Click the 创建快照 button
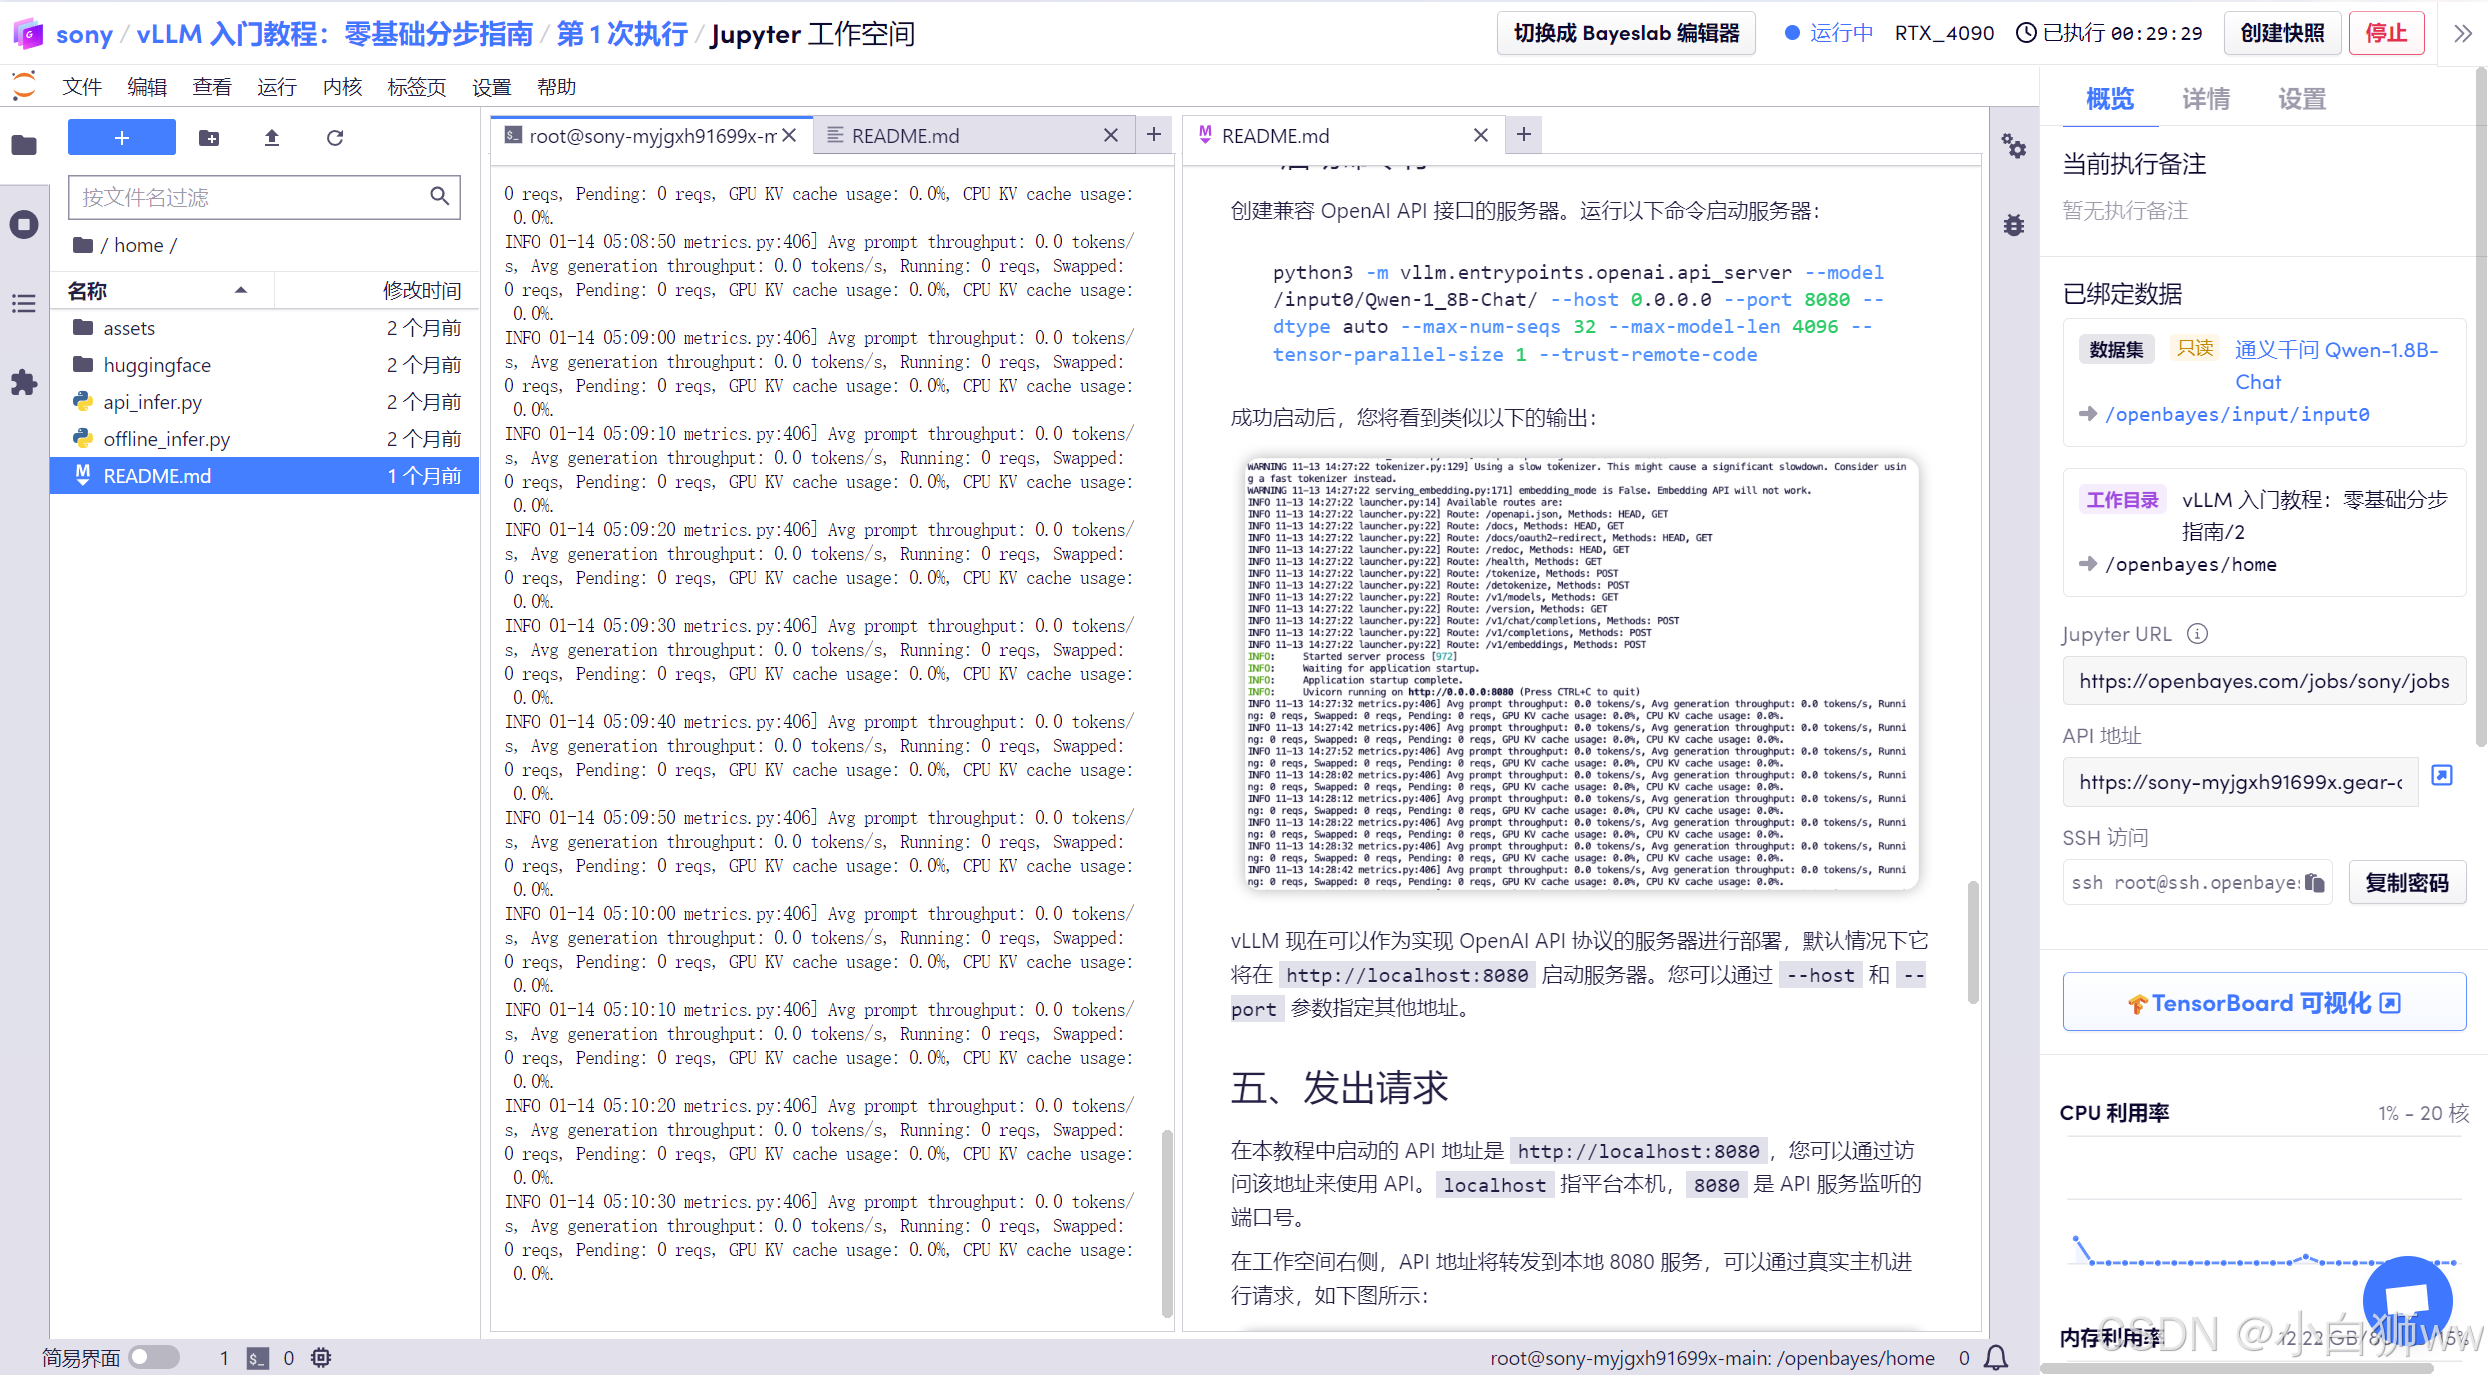The image size is (2488, 1375). tap(2282, 33)
